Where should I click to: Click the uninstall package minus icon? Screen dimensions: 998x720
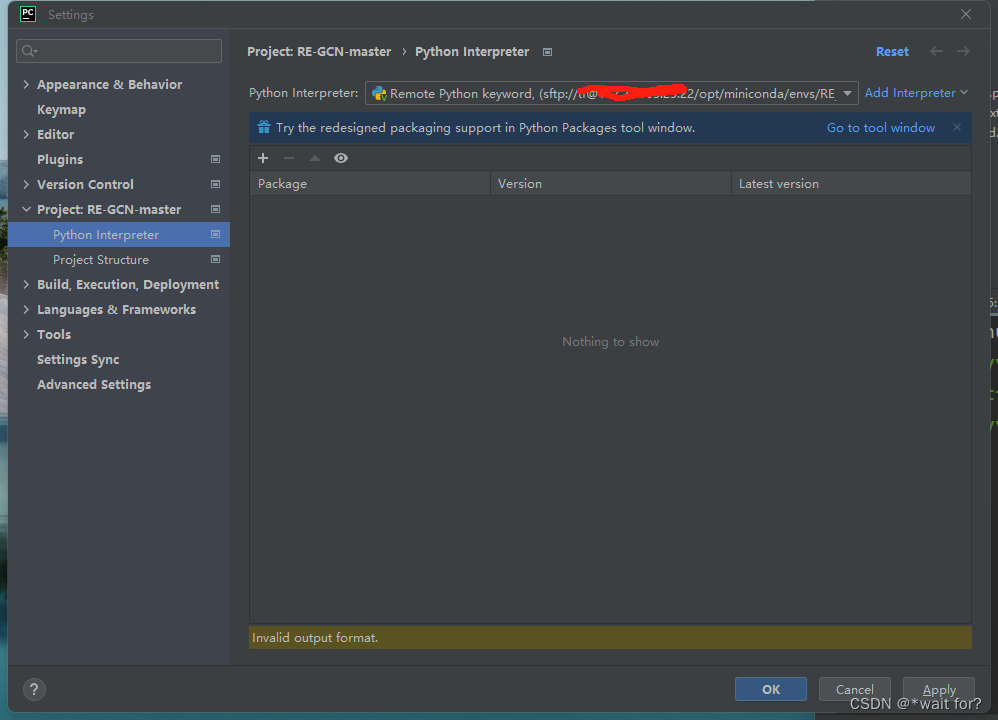point(289,158)
